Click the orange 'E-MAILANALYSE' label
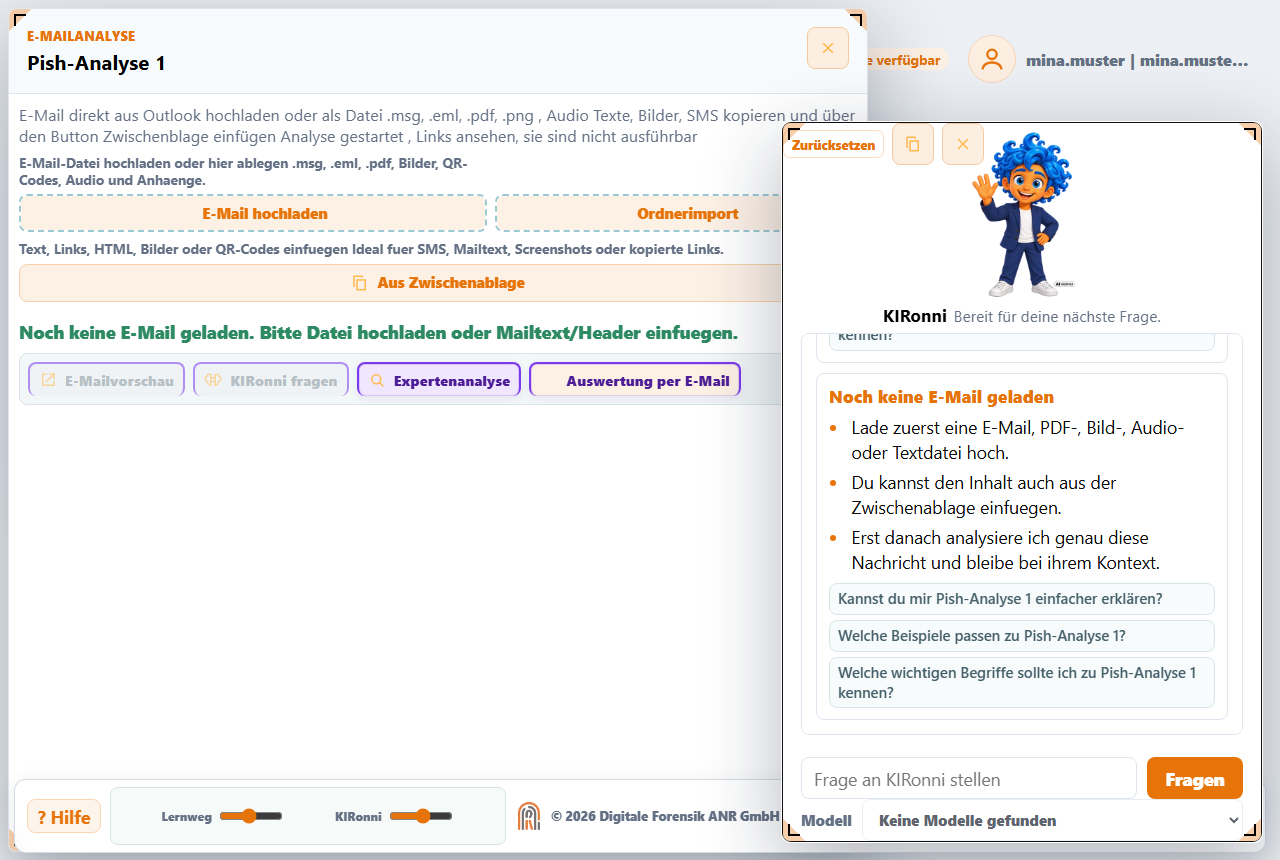 click(x=81, y=36)
